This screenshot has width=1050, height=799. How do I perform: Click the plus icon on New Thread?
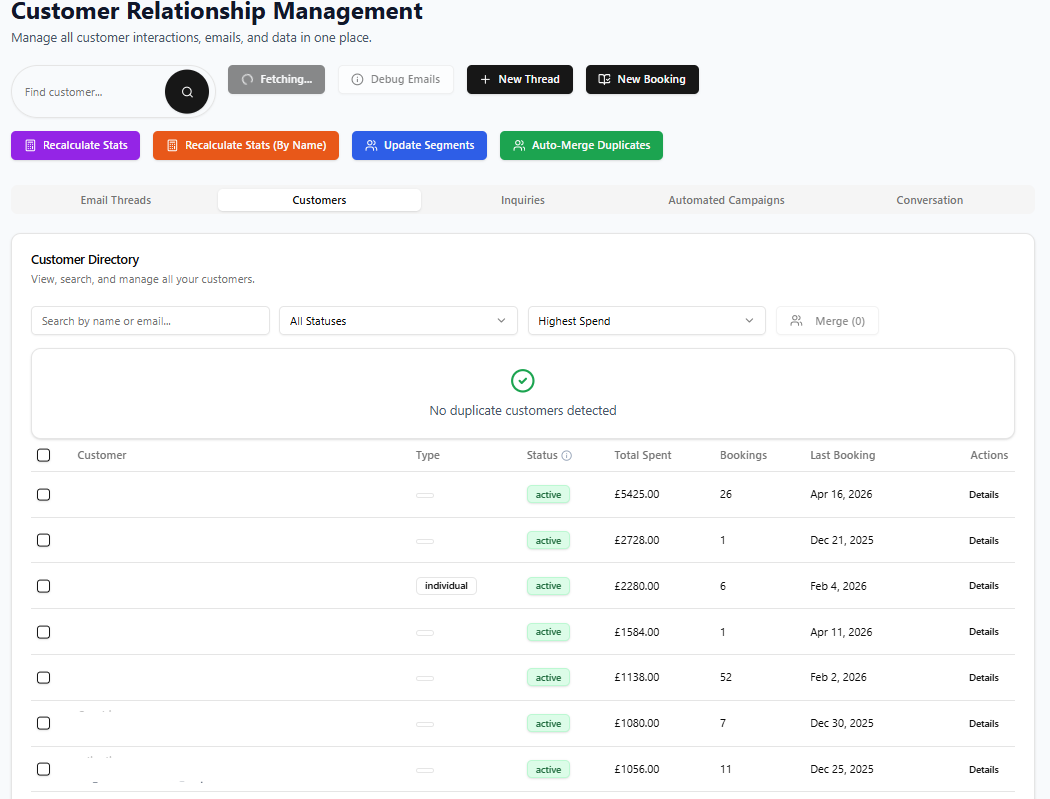tap(485, 79)
